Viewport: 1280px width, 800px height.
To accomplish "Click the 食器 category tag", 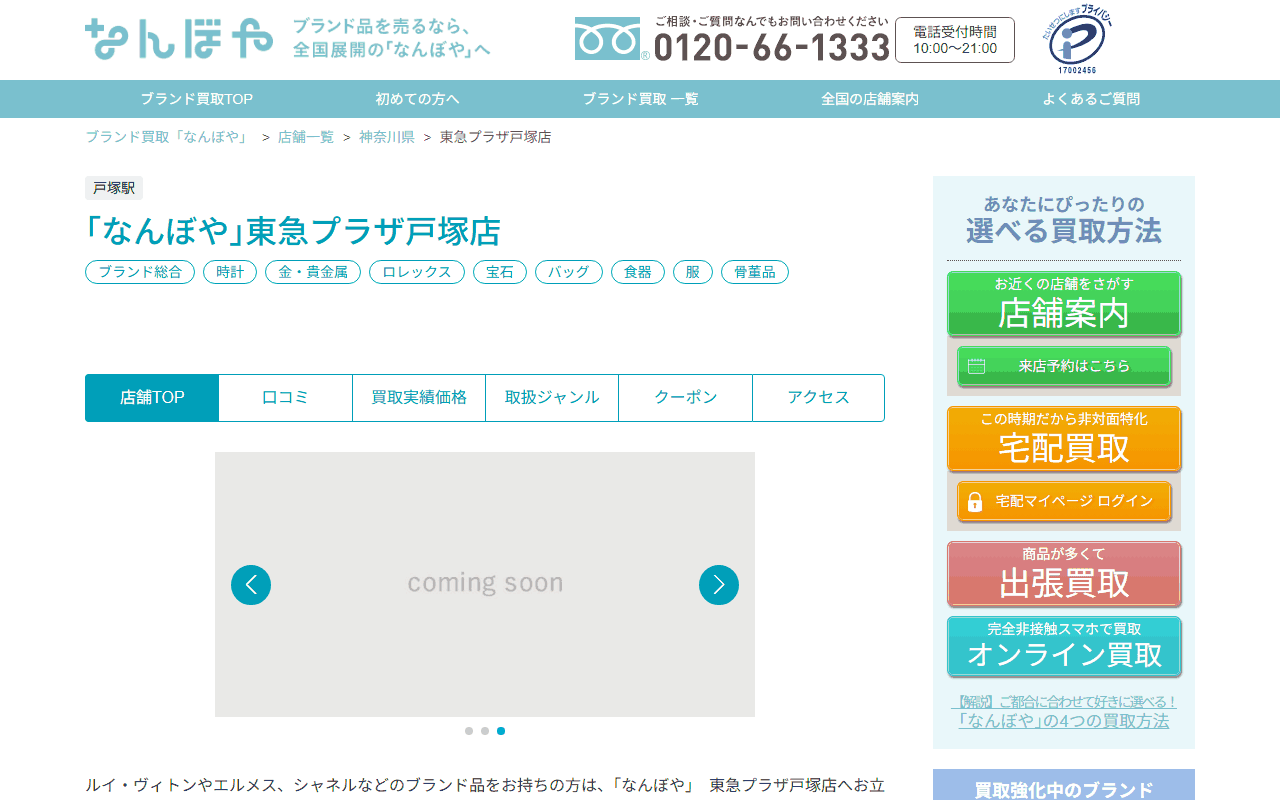I will [x=638, y=272].
